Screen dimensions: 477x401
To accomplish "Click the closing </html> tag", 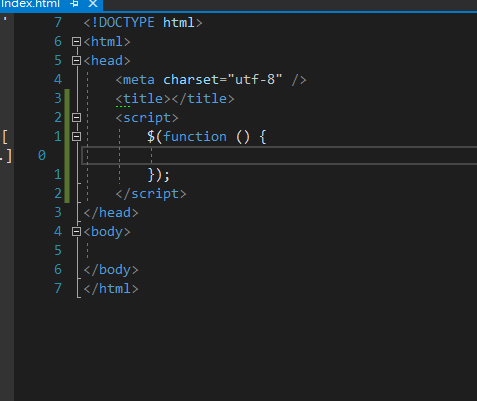I will click(x=111, y=289).
